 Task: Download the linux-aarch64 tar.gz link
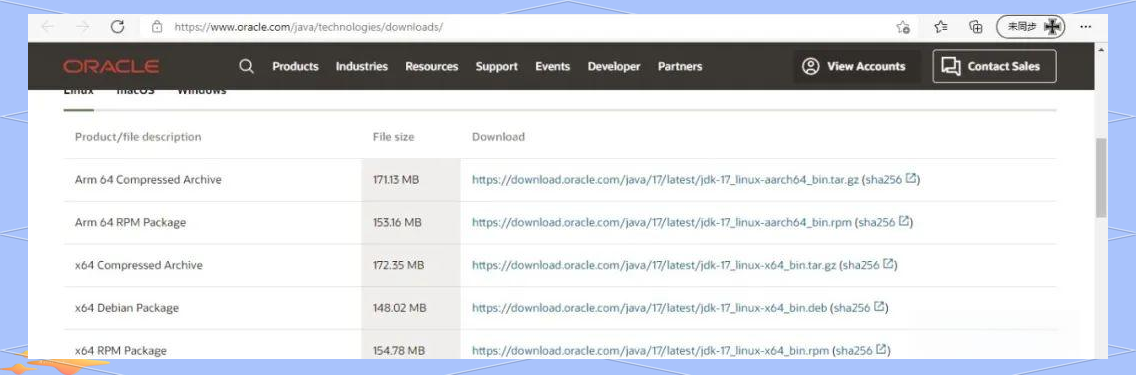tap(665, 180)
